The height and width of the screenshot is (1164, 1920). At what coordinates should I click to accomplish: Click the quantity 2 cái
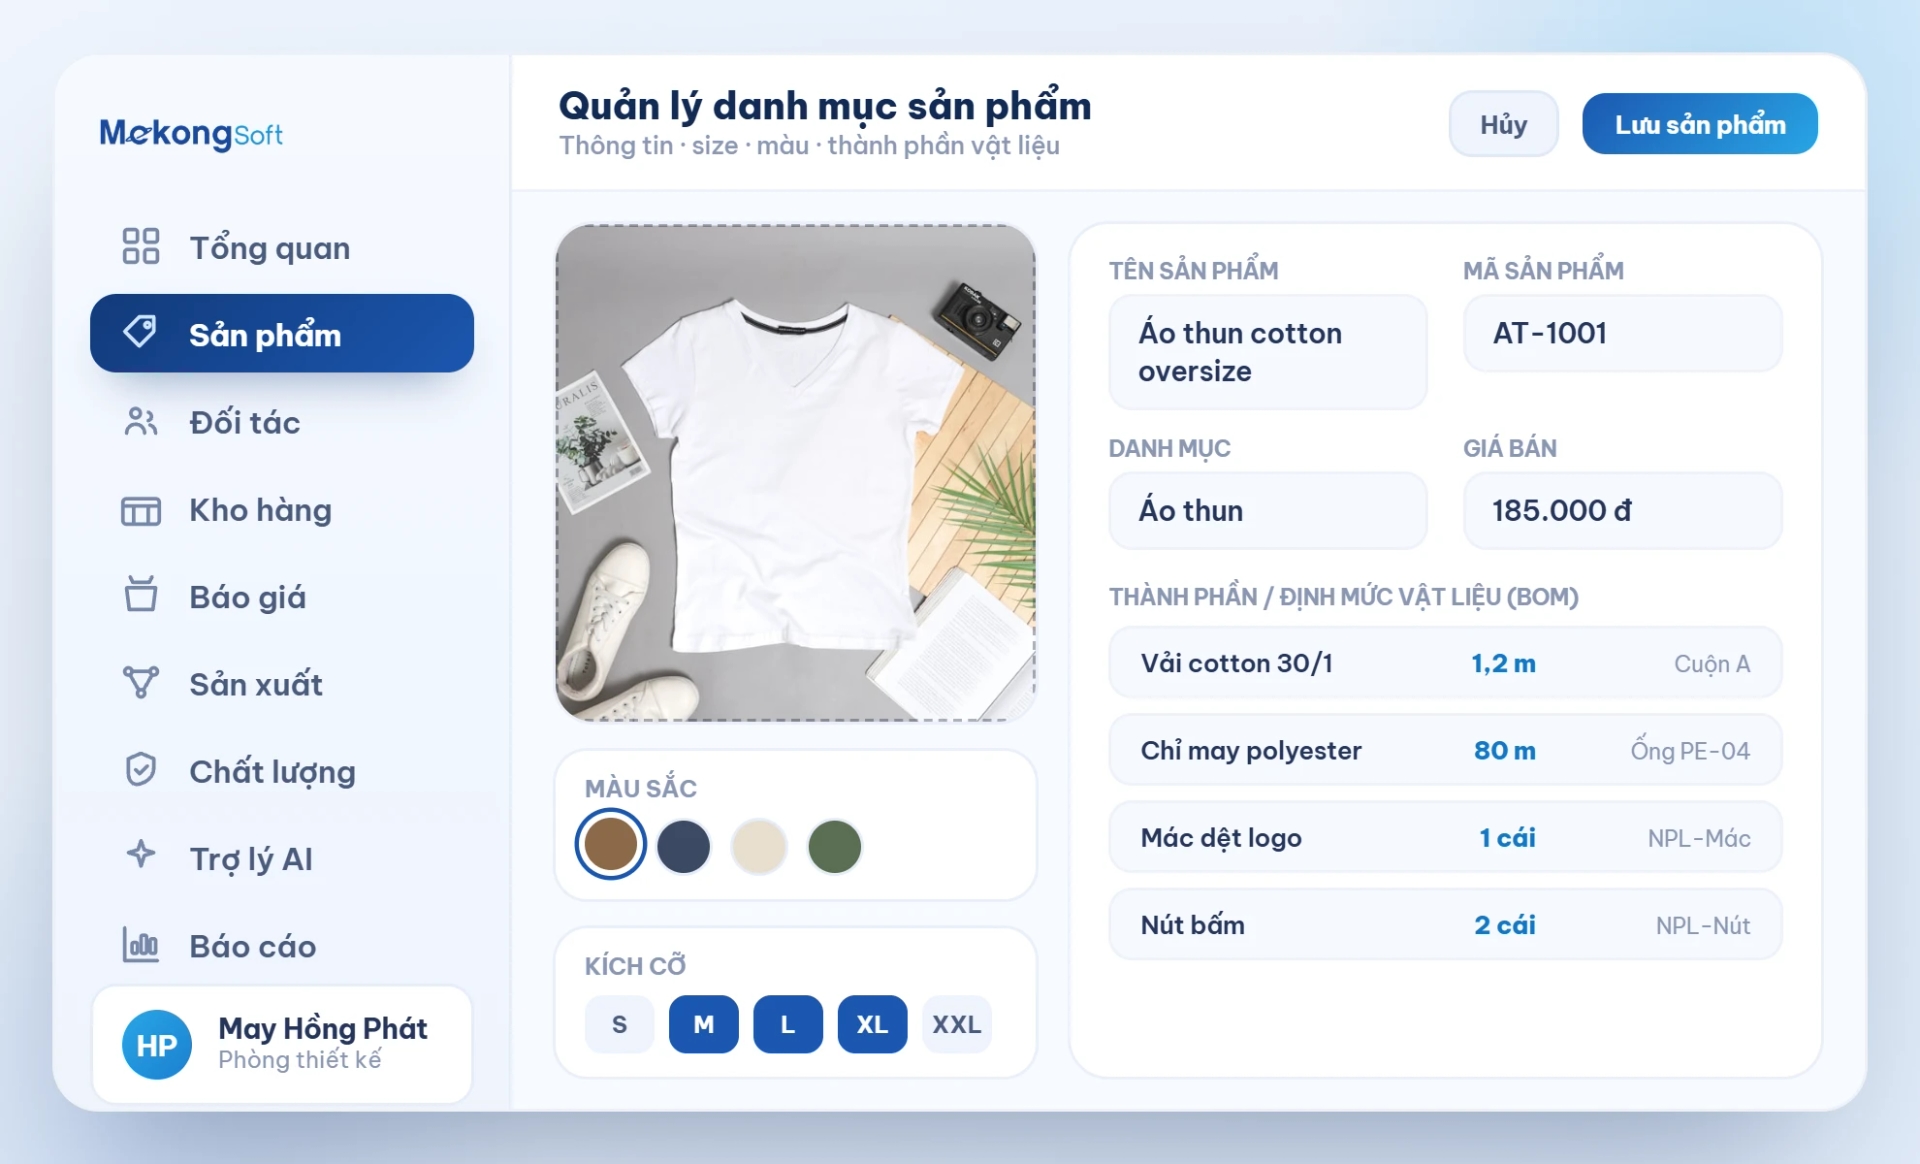click(x=1504, y=924)
